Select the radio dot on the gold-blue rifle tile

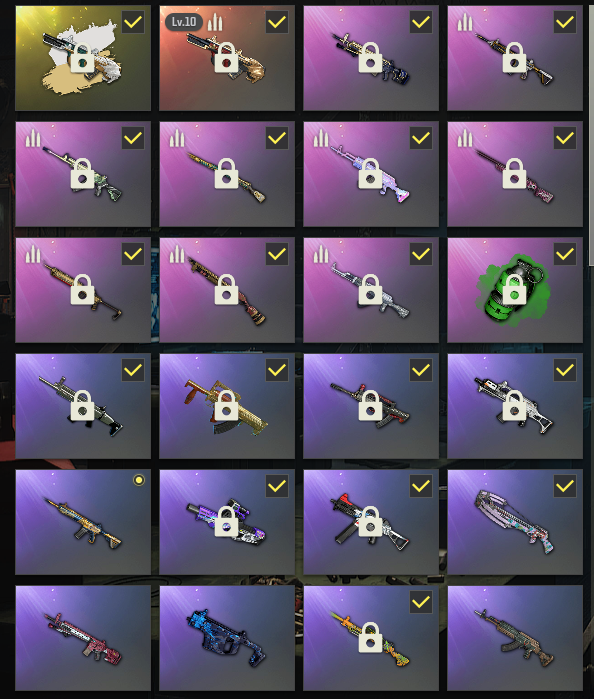[139, 480]
